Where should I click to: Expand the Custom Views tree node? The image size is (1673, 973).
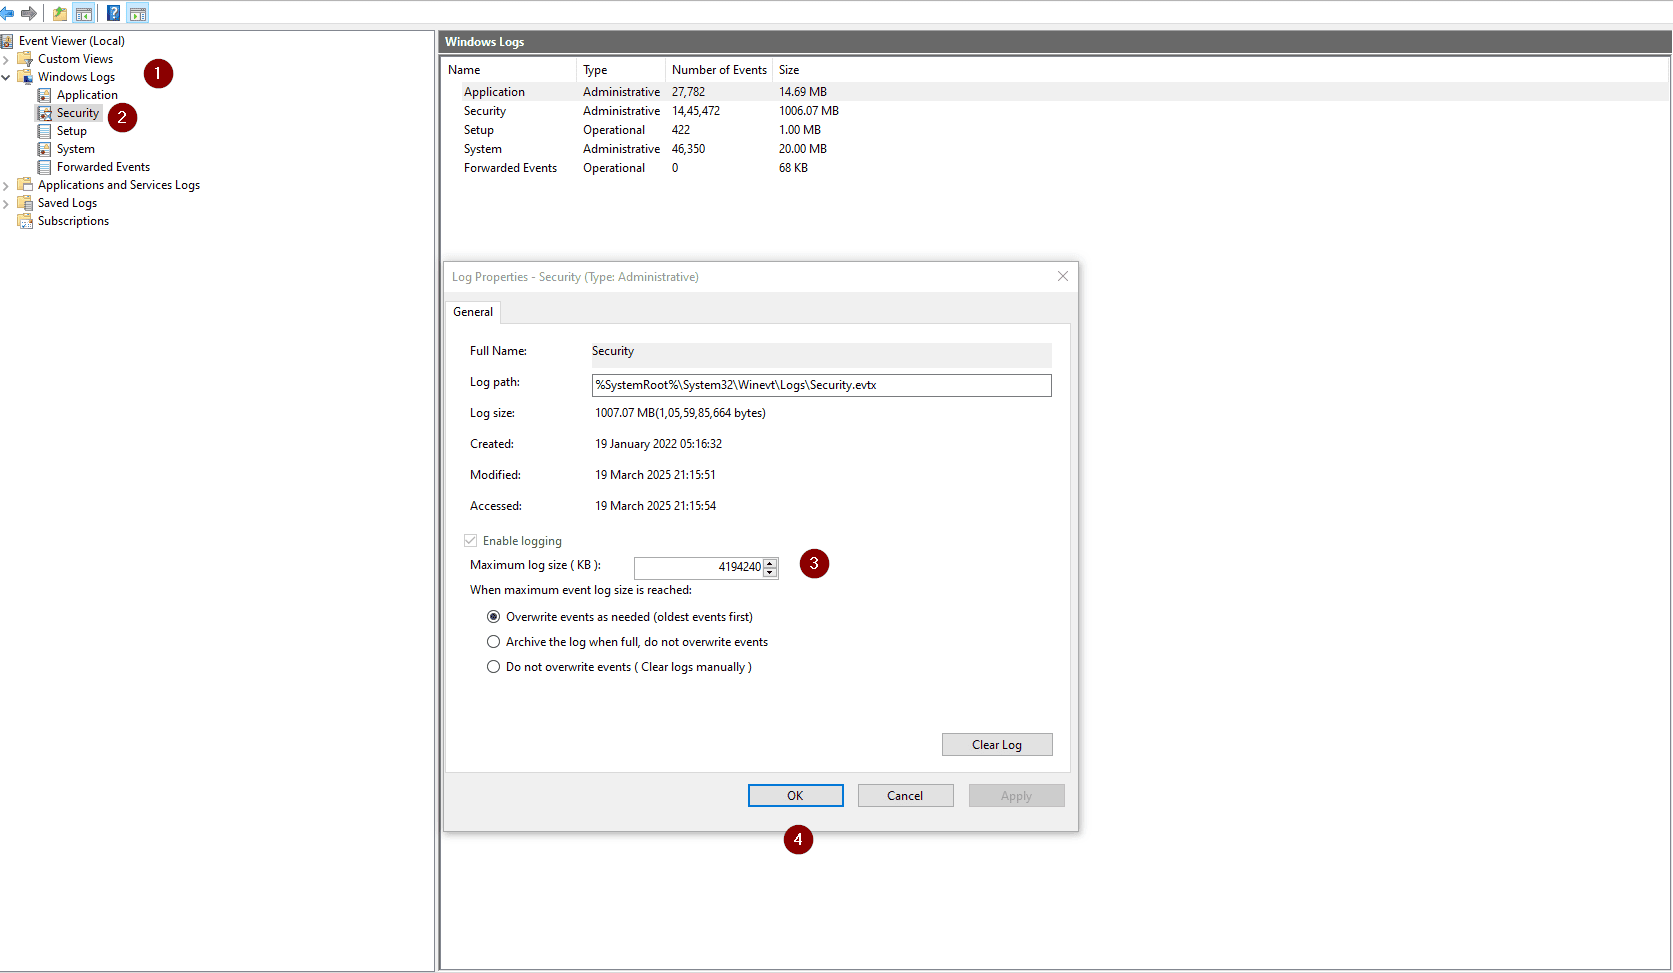click(x=6, y=60)
